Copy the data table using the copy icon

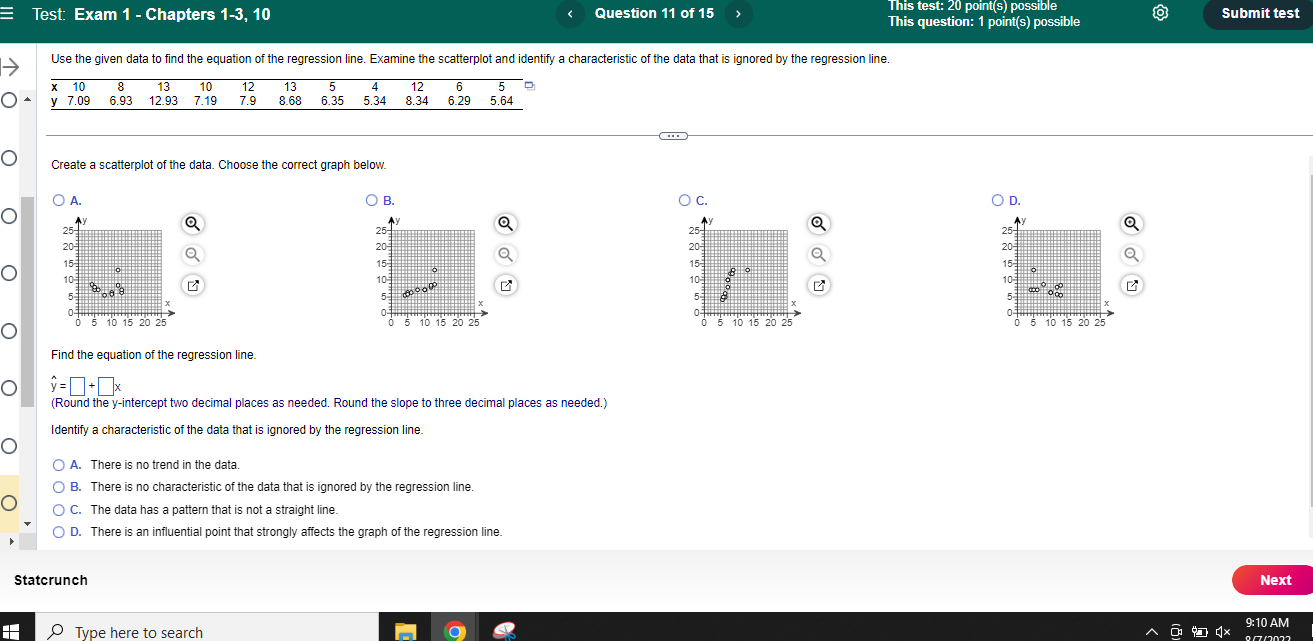(529, 88)
